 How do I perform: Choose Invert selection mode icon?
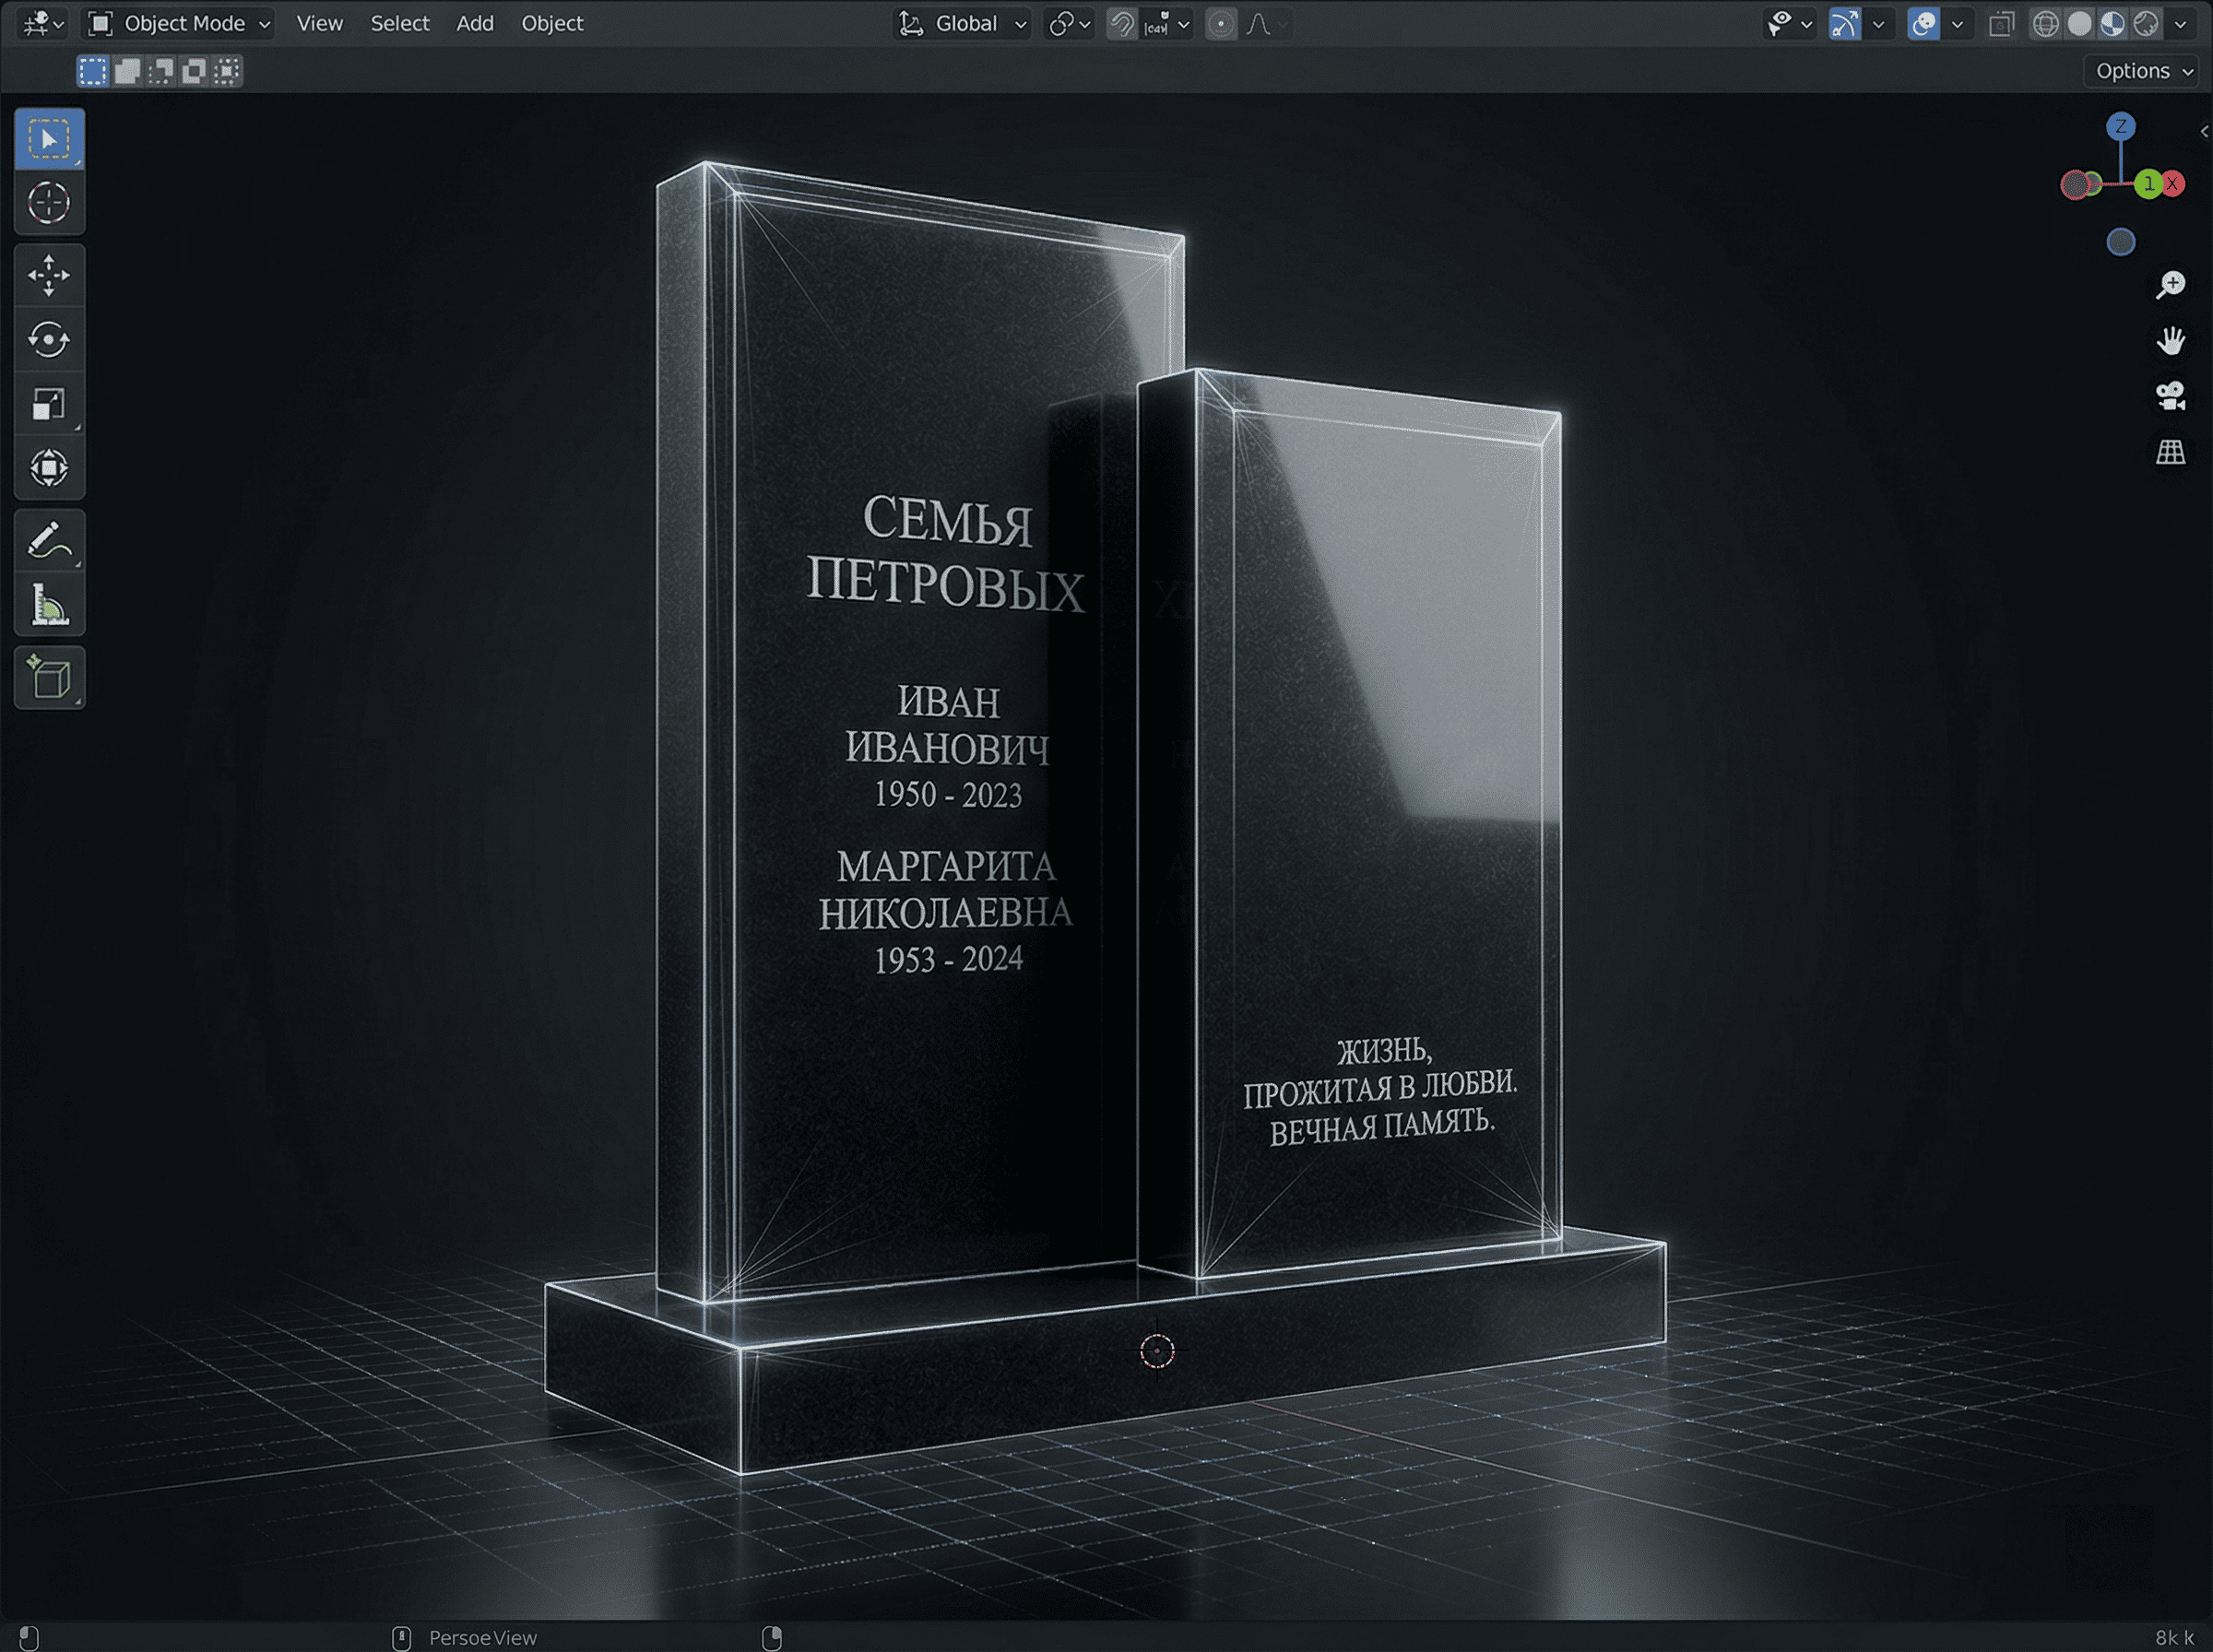point(194,71)
